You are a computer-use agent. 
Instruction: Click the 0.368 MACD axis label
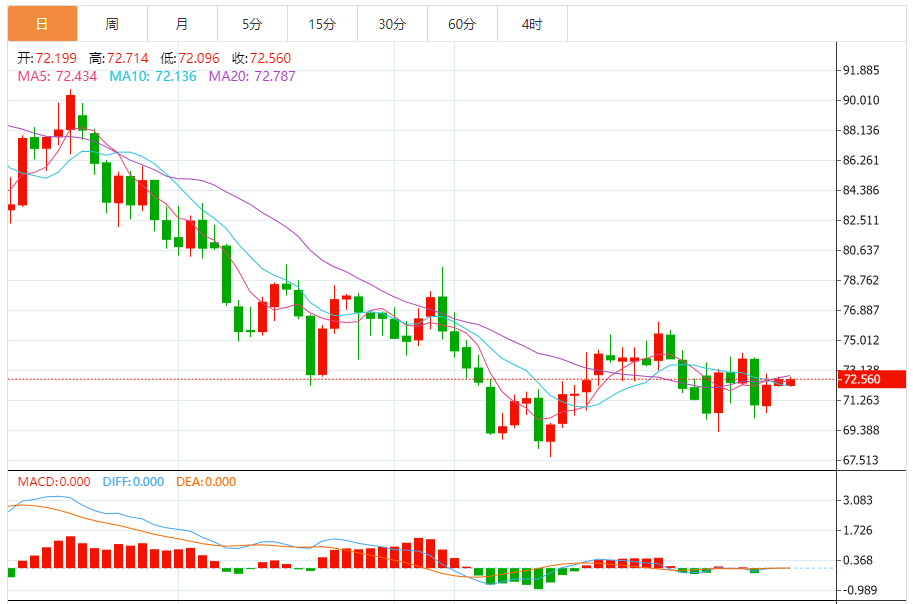(858, 560)
